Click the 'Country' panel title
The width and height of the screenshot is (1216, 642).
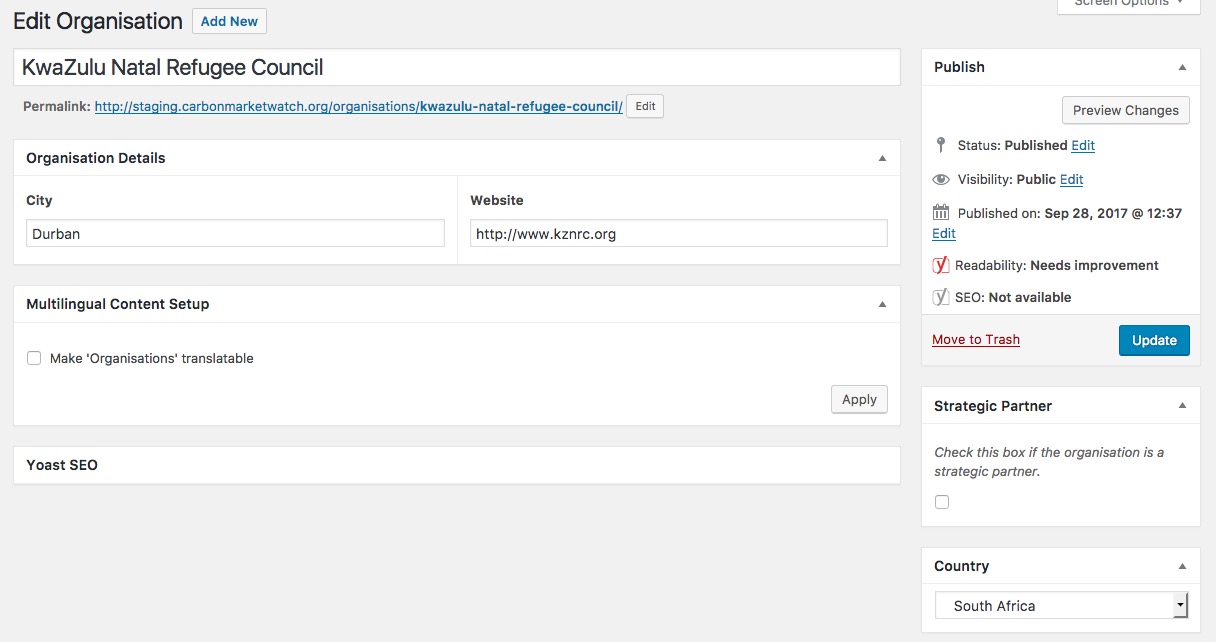tap(961, 566)
